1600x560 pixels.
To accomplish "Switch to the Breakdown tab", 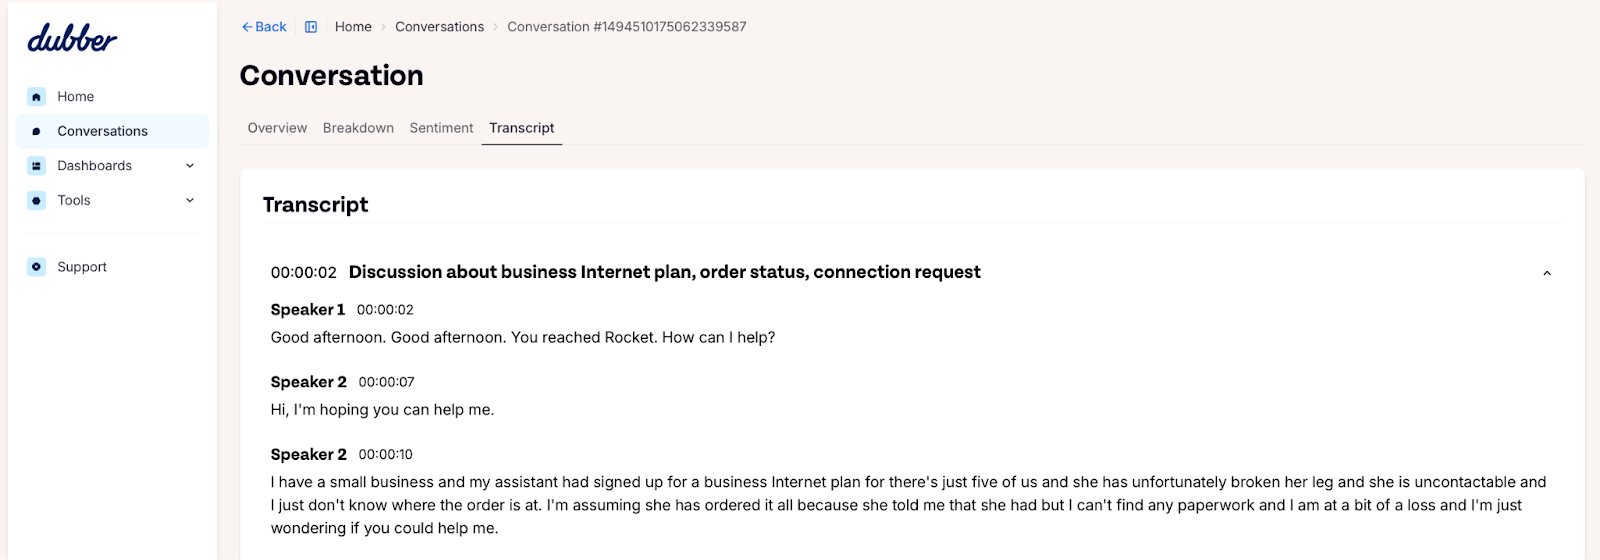I will click(x=358, y=128).
